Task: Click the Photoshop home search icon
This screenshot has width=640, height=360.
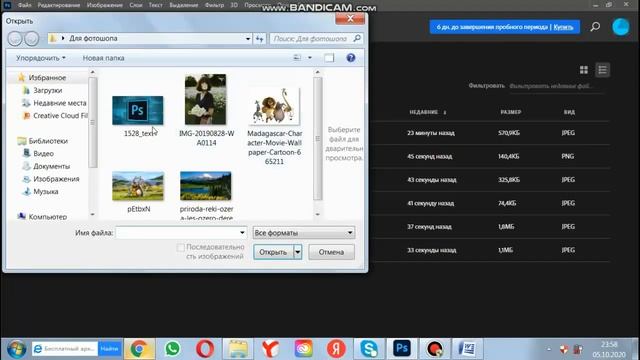Action: 595,27
